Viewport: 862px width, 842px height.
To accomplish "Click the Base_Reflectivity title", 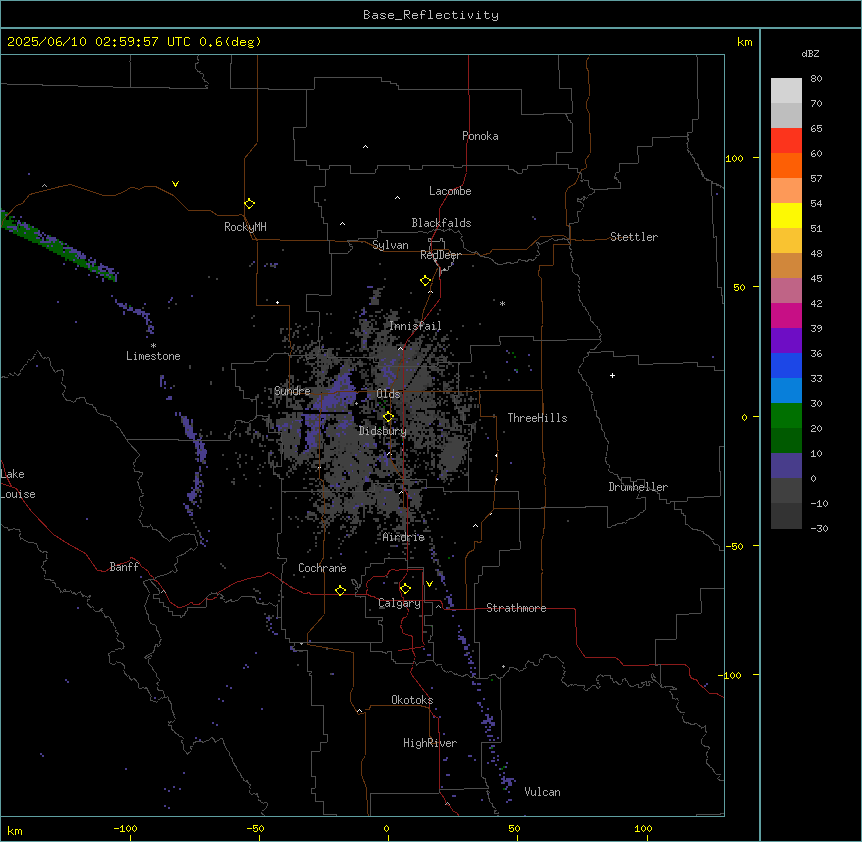I will pyautogui.click(x=431, y=15).
